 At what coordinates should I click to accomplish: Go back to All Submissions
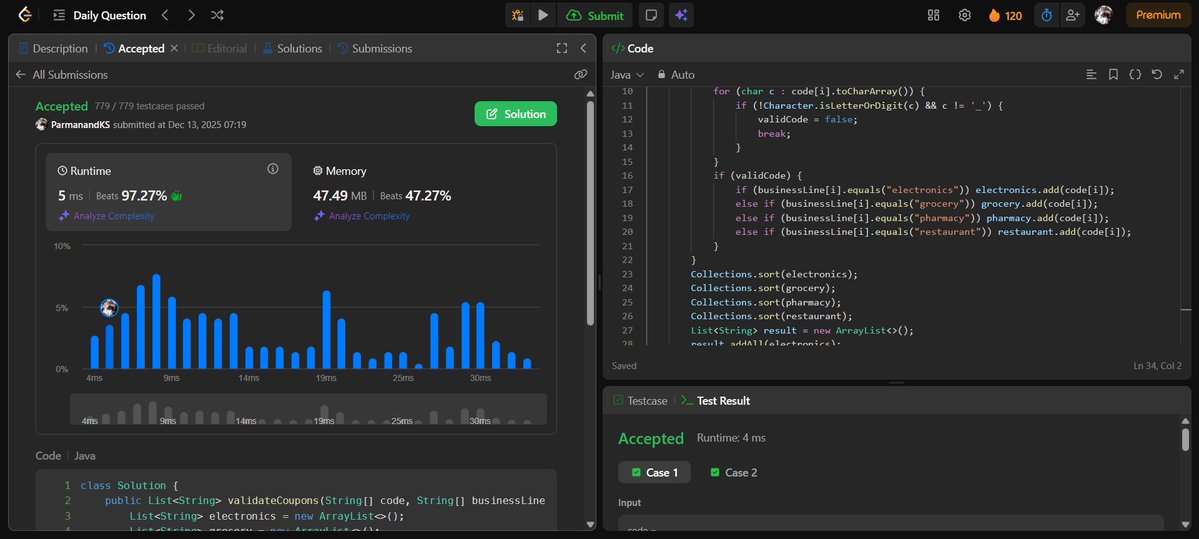tap(61, 75)
